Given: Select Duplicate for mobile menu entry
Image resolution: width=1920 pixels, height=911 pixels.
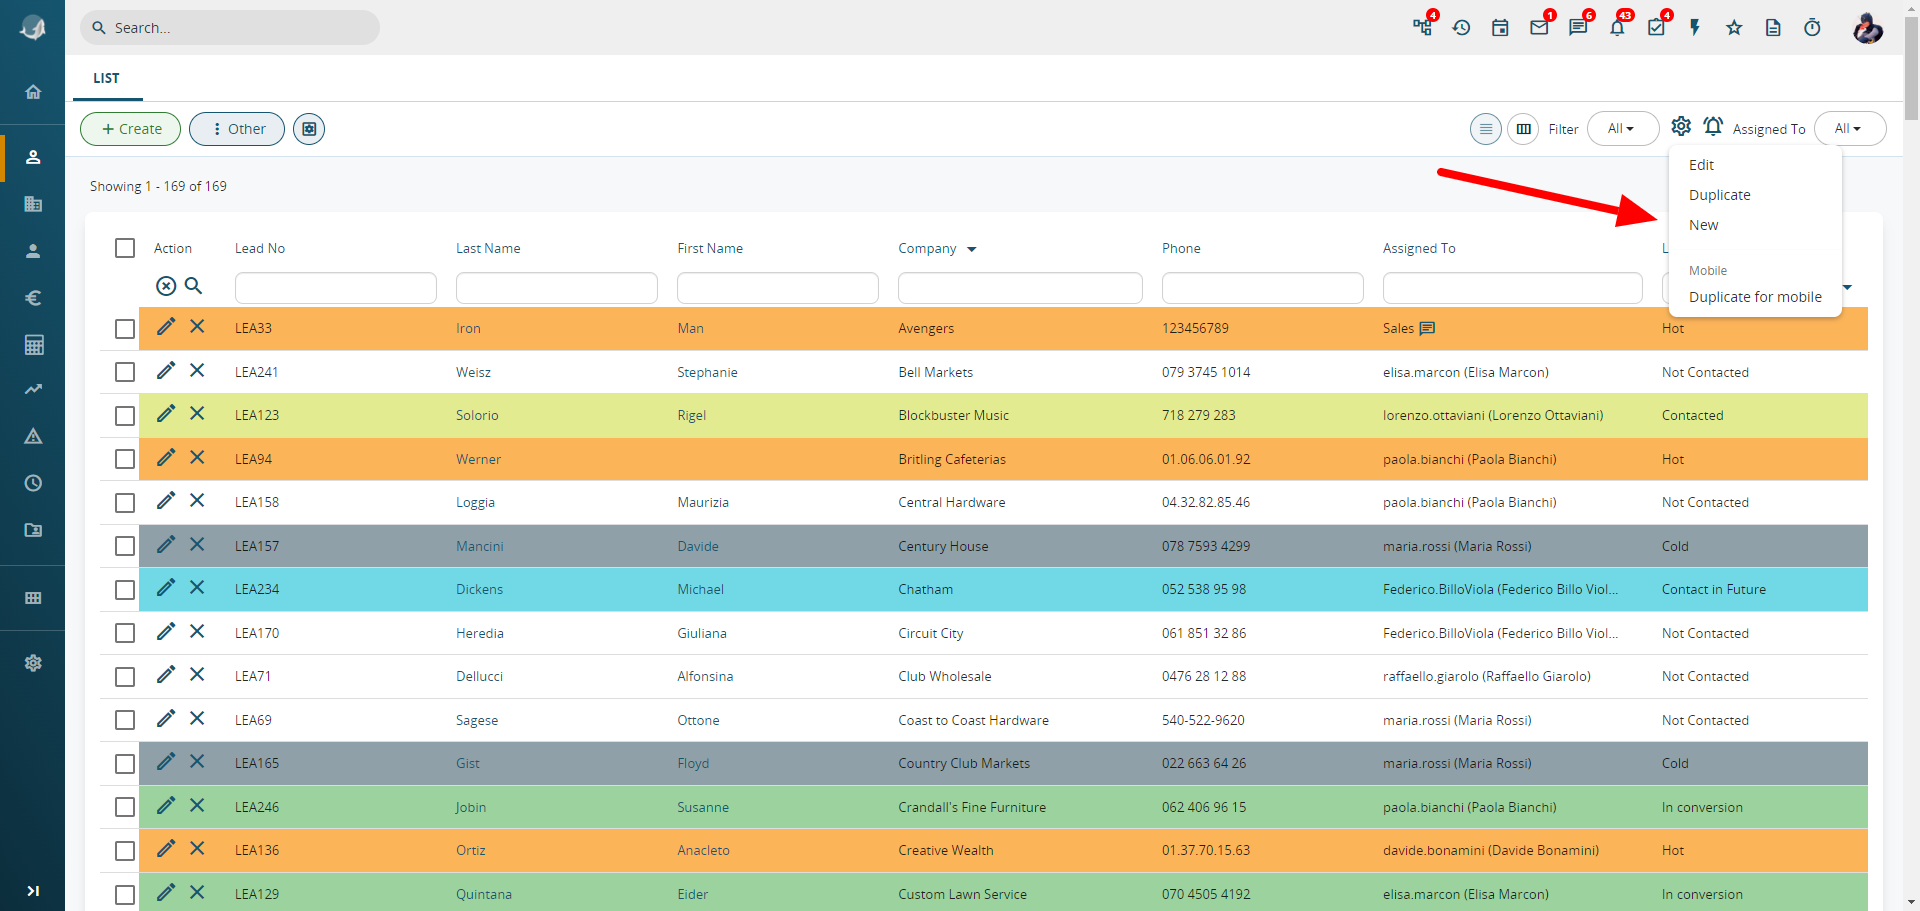Looking at the screenshot, I should pos(1755,297).
